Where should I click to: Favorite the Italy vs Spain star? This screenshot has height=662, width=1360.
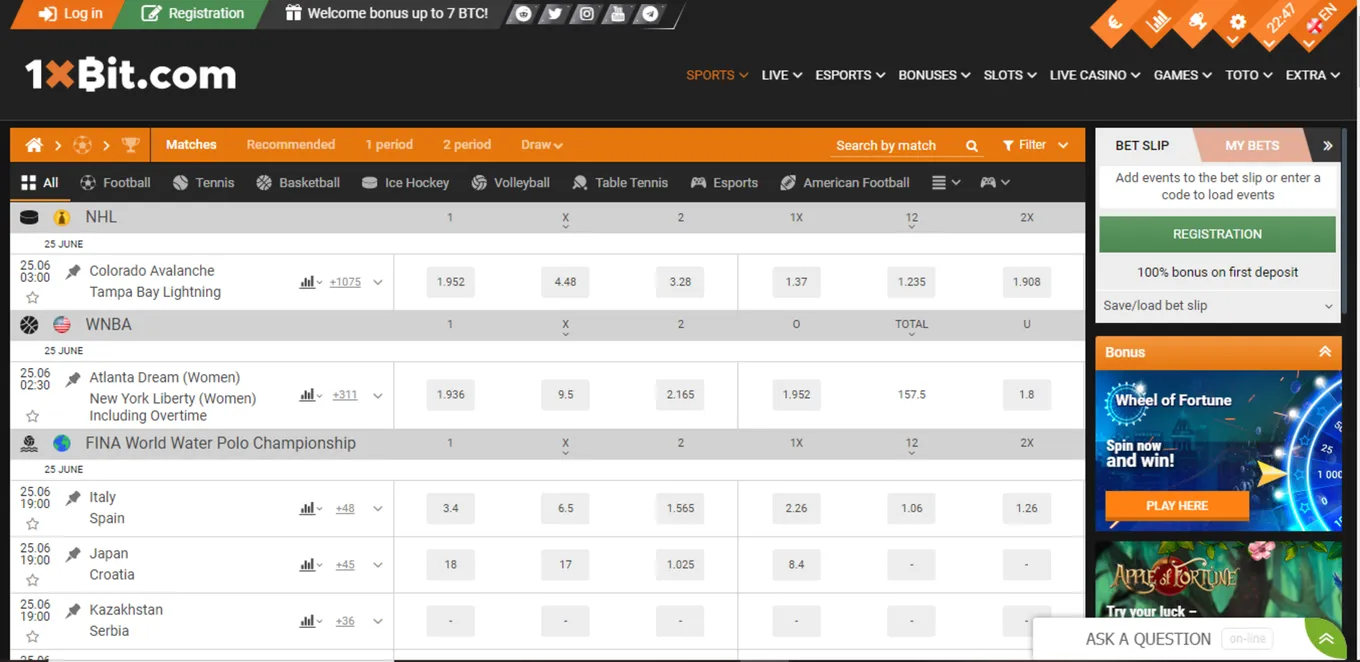pos(32,523)
